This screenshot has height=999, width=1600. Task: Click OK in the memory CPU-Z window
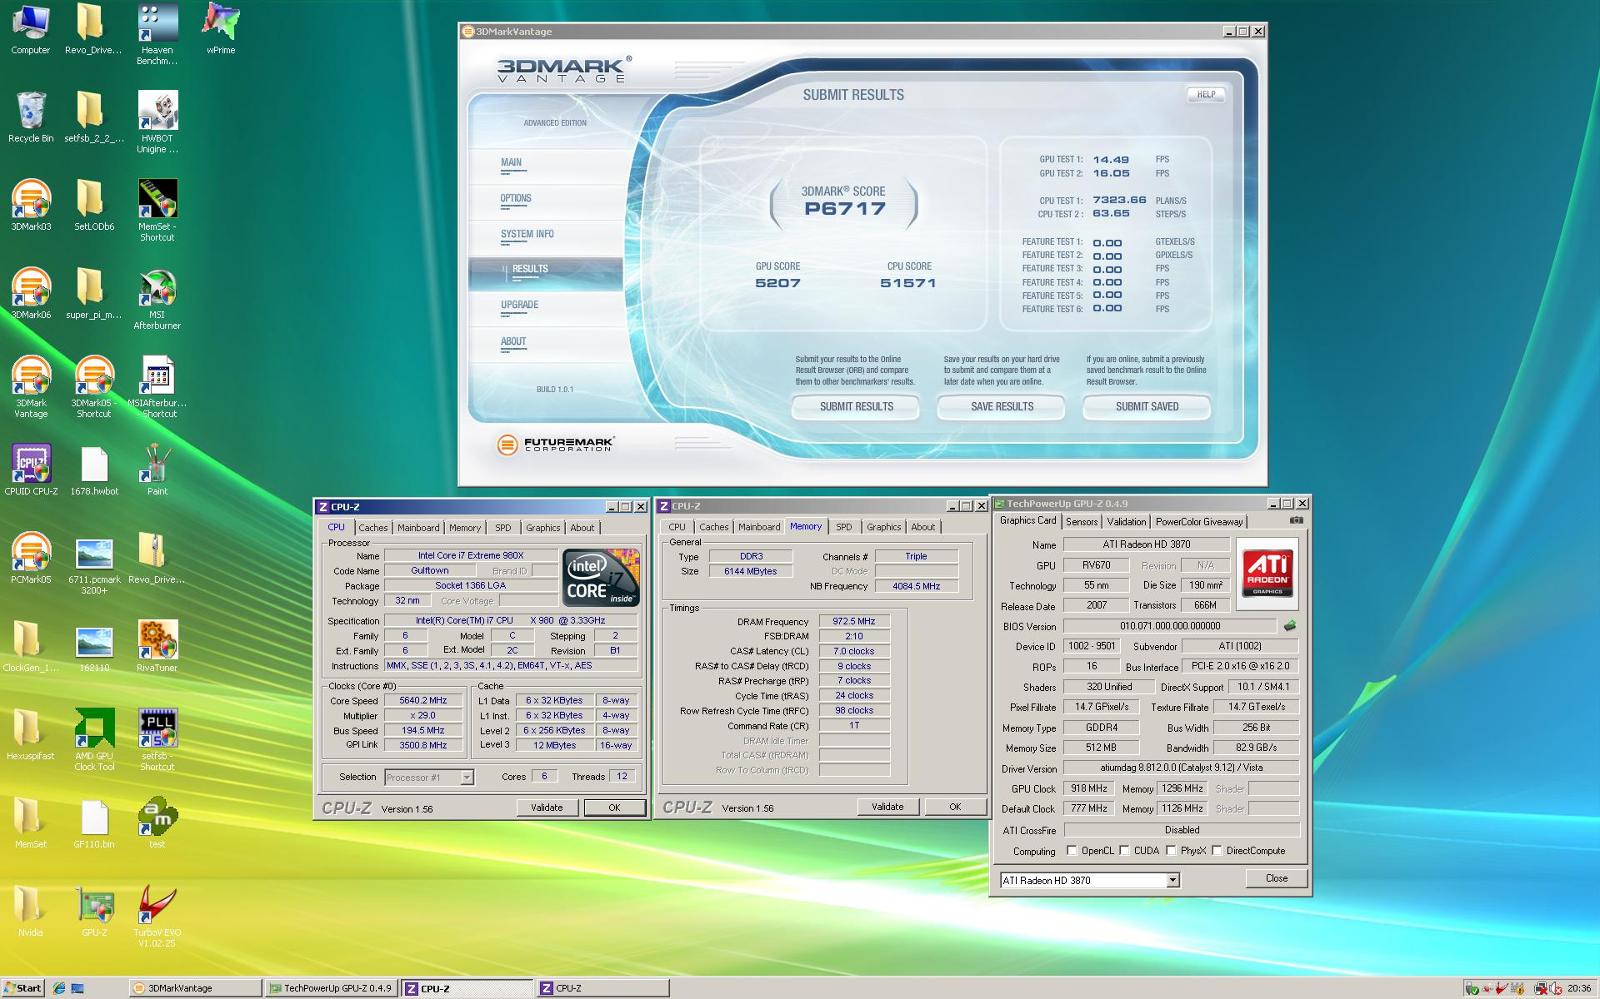[x=954, y=807]
